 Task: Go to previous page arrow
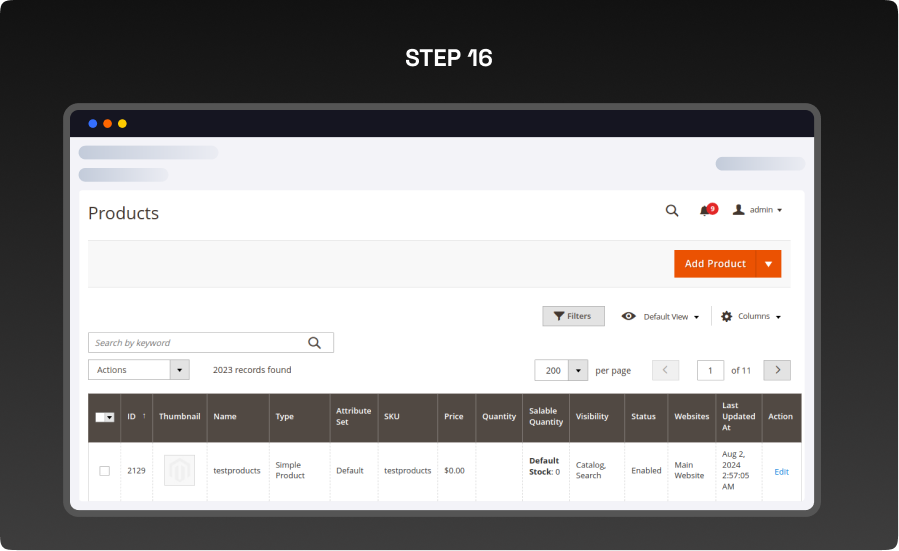point(665,370)
